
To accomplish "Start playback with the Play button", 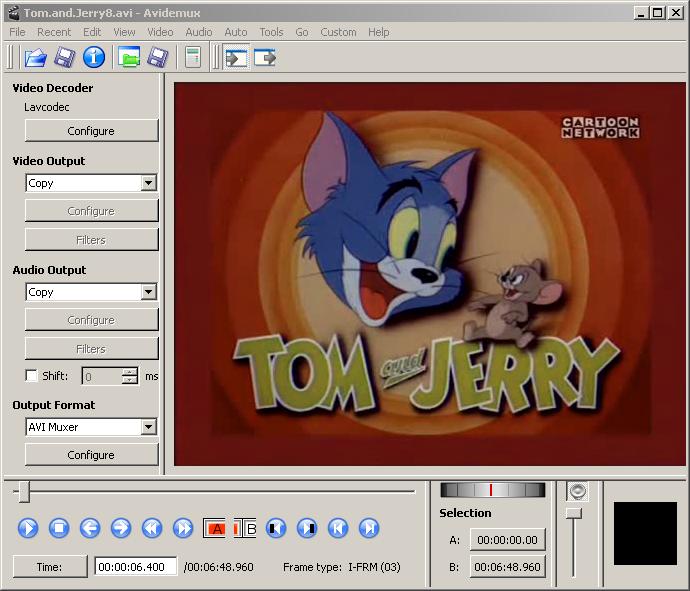I will point(28,528).
